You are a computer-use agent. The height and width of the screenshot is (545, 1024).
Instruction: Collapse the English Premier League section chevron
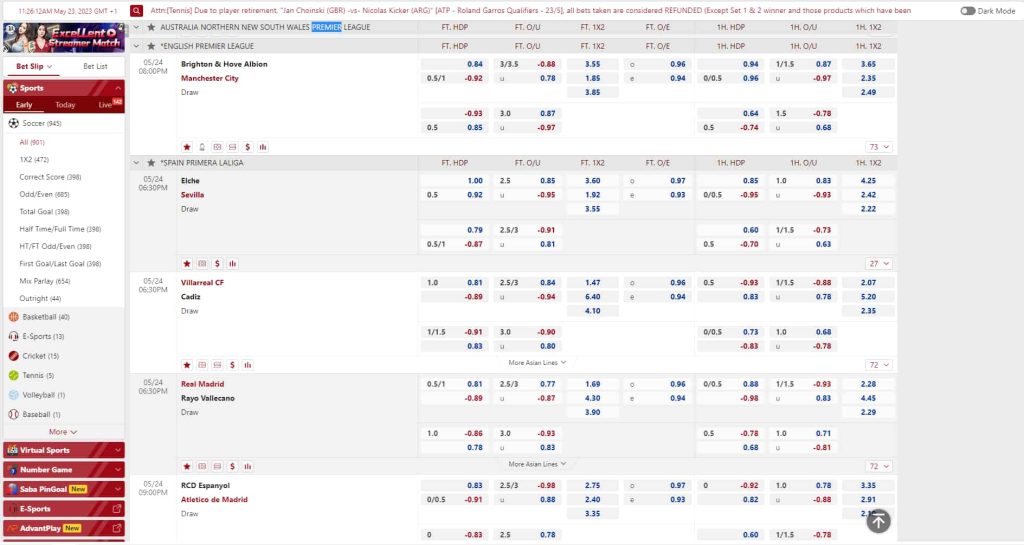(136, 46)
